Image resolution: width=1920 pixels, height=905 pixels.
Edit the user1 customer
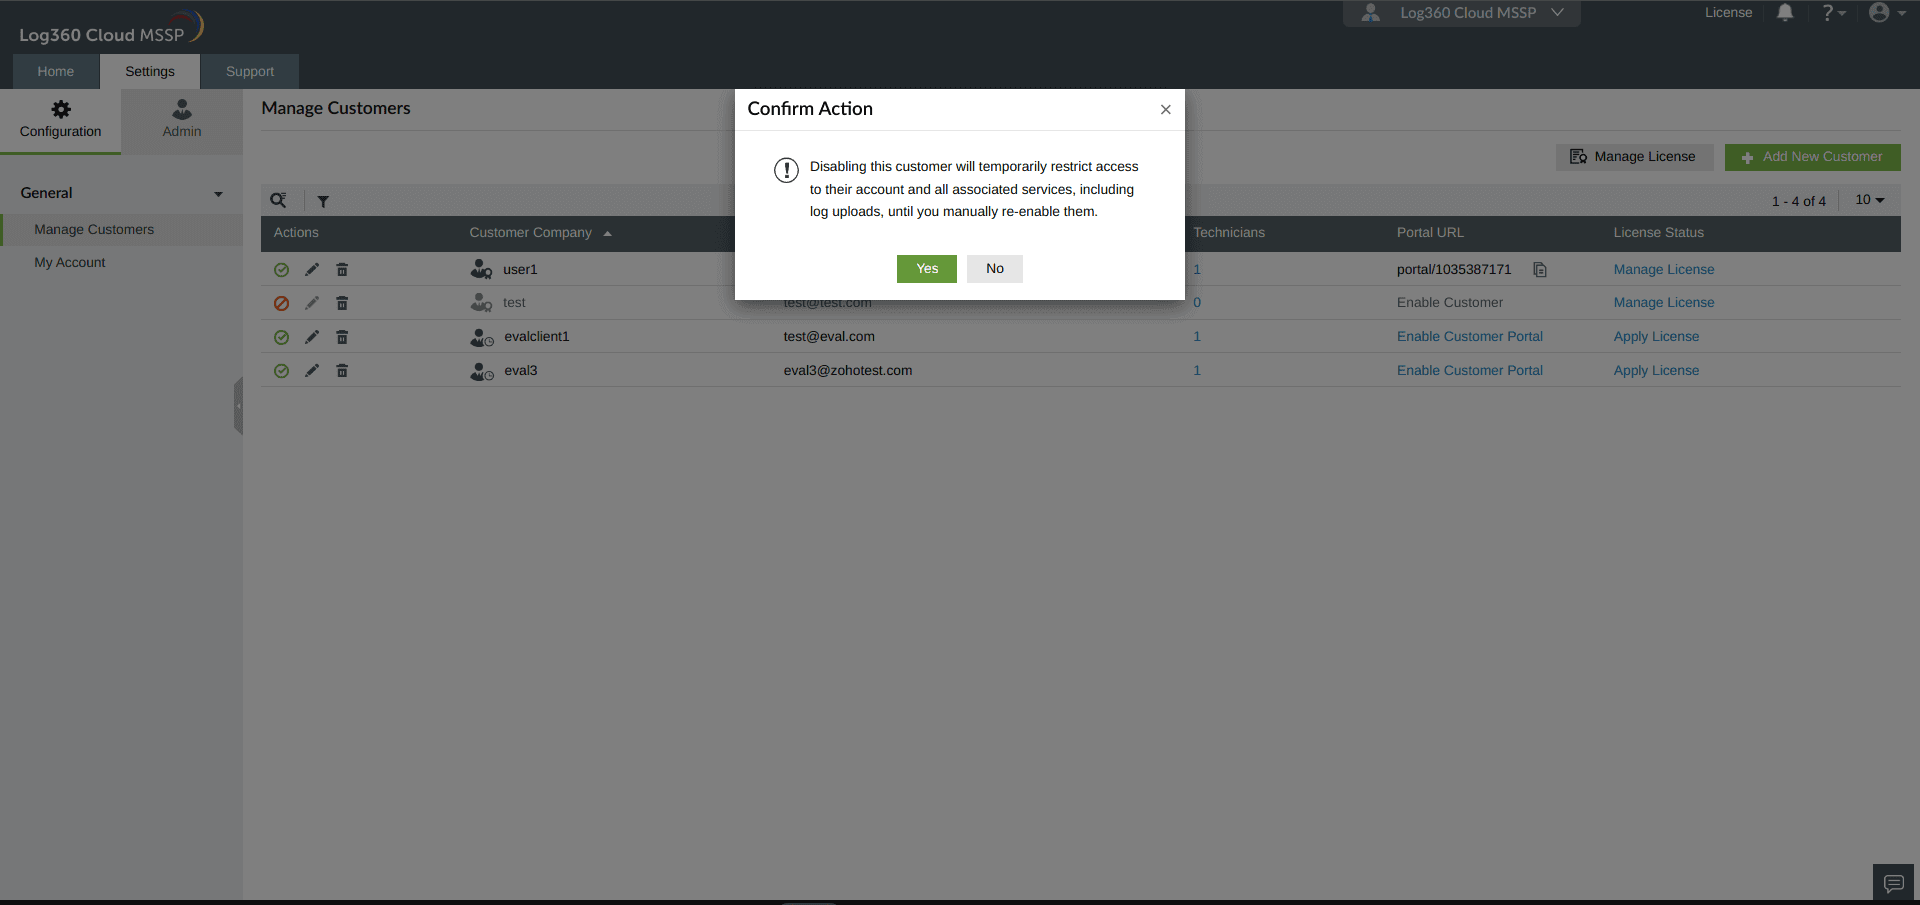point(312,270)
